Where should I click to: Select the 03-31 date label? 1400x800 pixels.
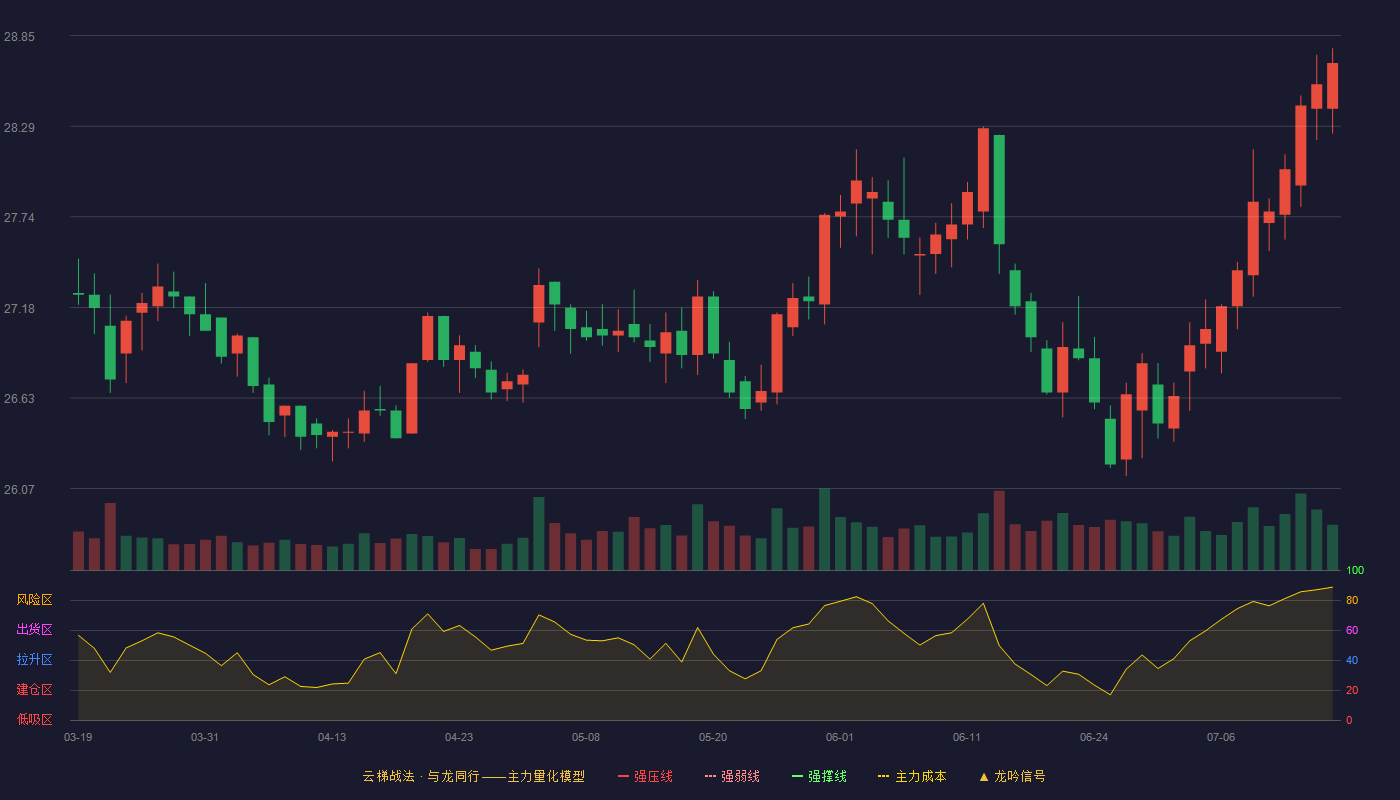coord(205,737)
